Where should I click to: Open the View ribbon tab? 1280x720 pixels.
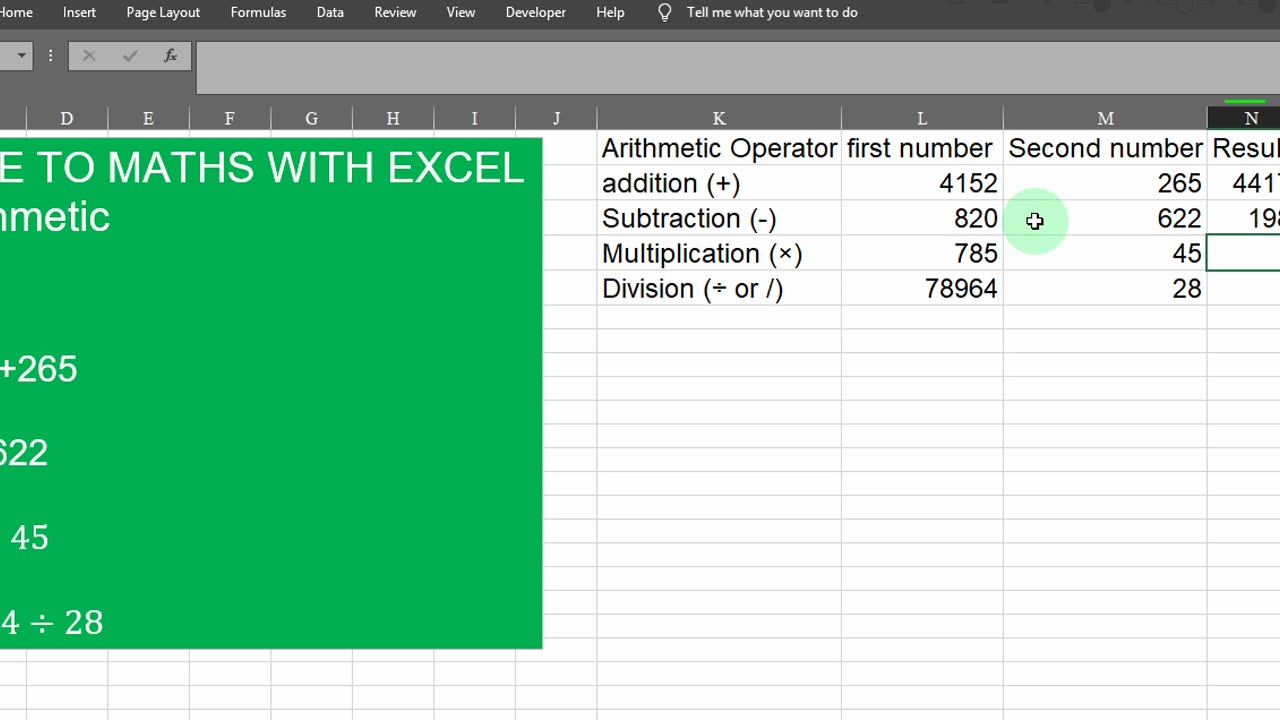pyautogui.click(x=461, y=12)
